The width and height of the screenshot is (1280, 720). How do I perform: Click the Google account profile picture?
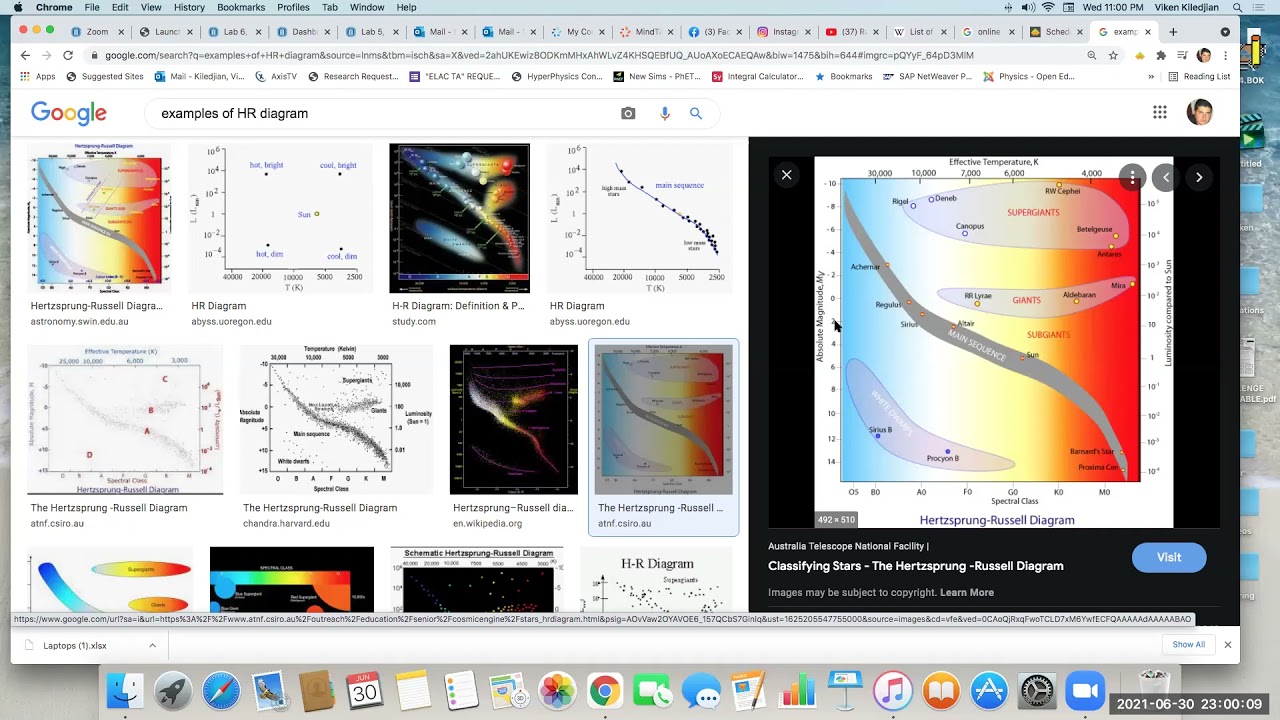pos(1199,112)
